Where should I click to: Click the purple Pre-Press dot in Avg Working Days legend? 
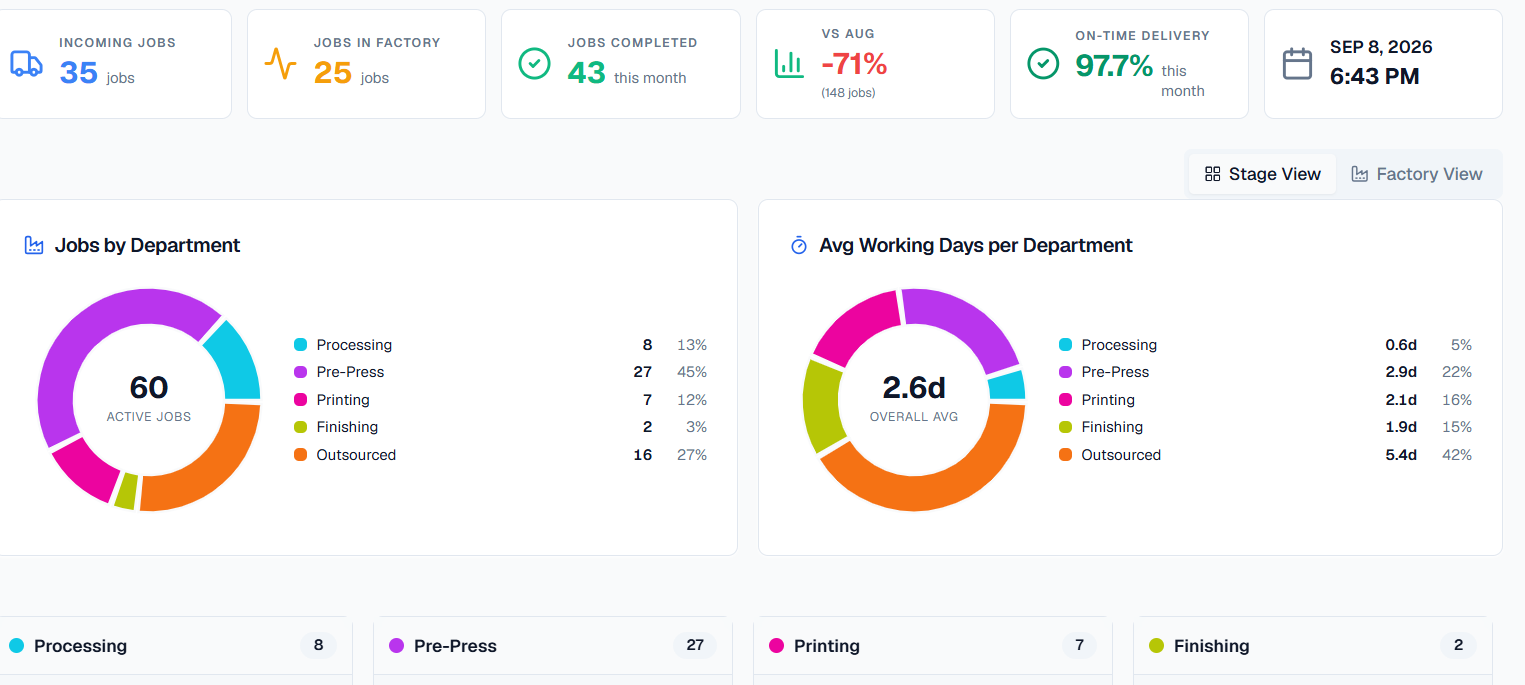(x=1065, y=372)
